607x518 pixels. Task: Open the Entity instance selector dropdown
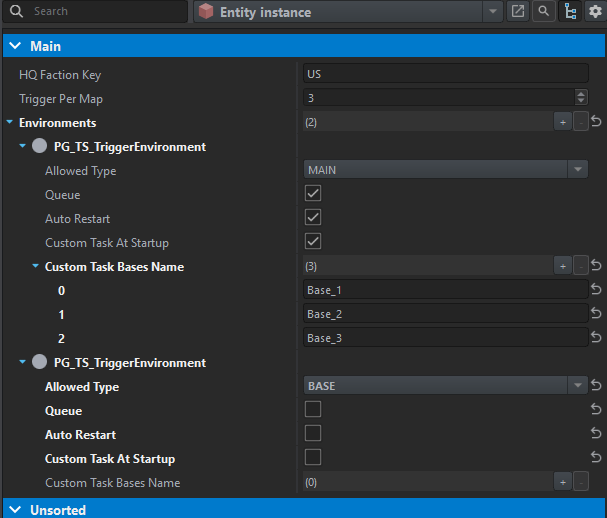coord(493,12)
